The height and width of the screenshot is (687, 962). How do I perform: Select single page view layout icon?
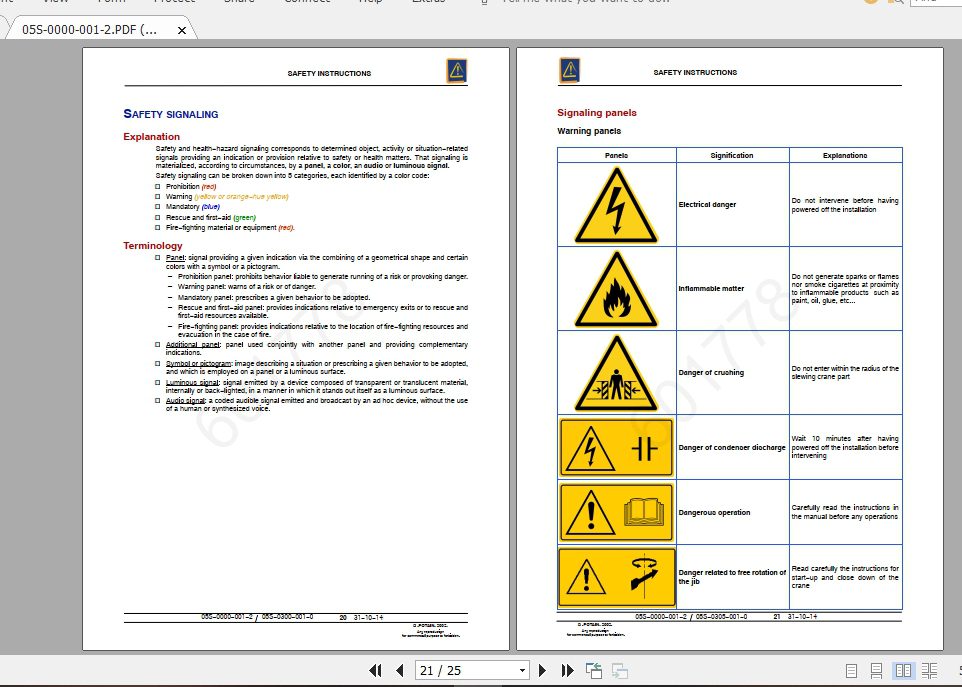[x=851, y=671]
